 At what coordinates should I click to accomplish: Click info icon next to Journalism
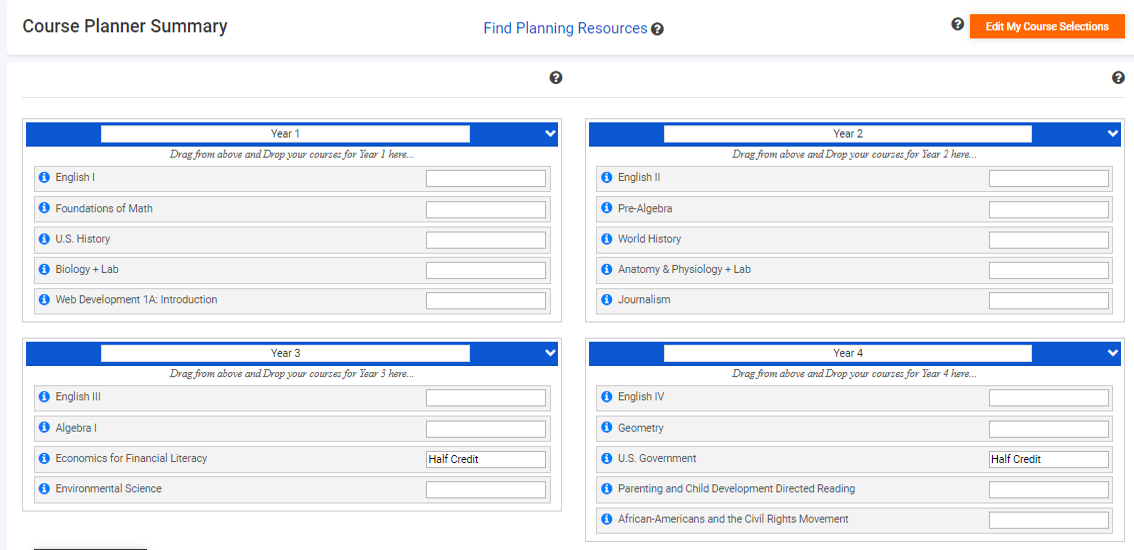pos(607,300)
